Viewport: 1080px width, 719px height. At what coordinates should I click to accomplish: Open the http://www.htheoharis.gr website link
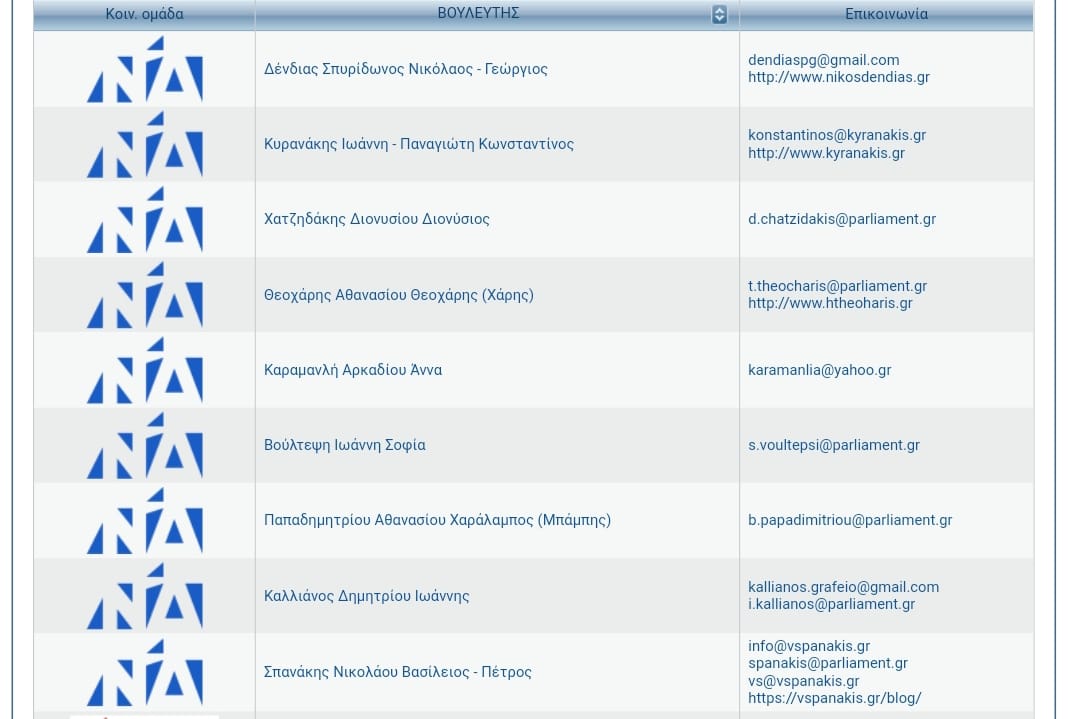pyautogui.click(x=830, y=303)
